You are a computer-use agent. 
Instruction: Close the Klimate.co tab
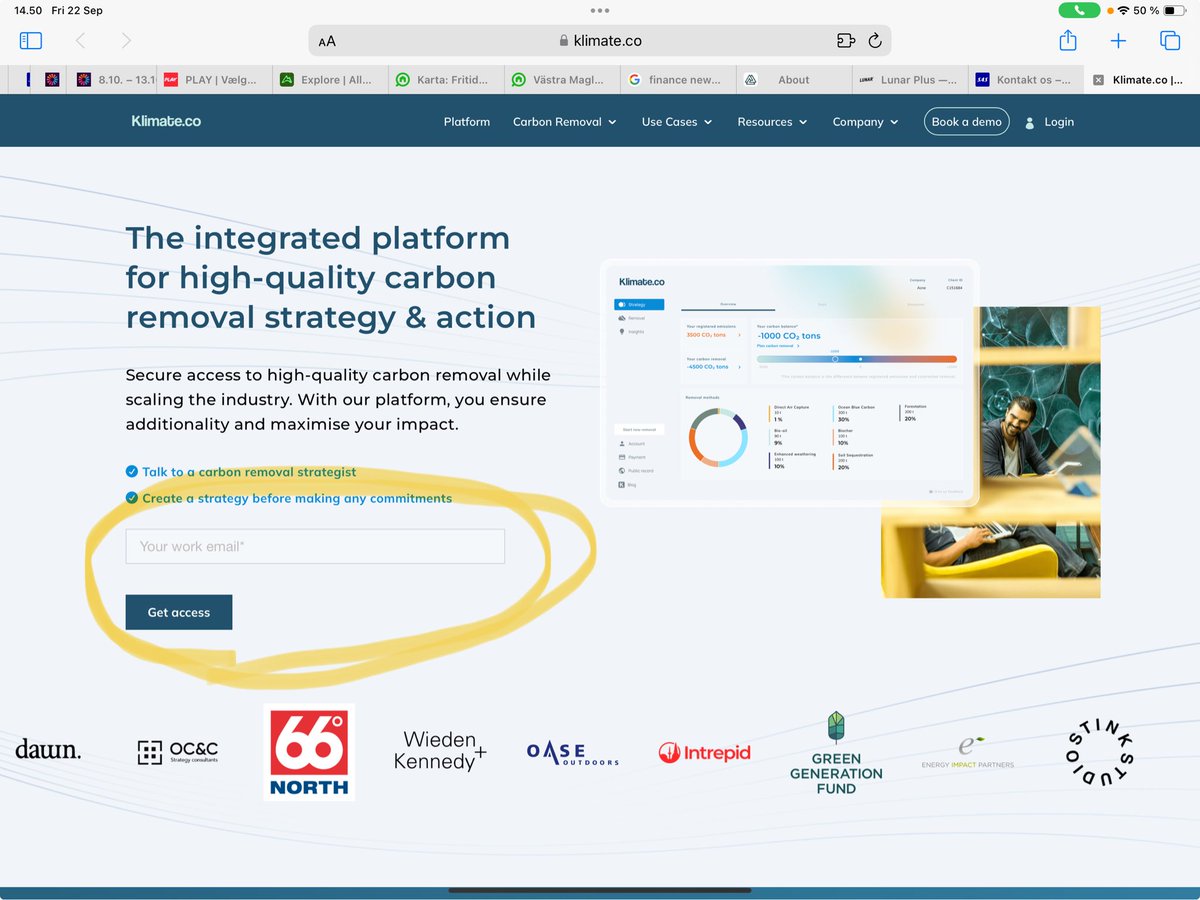coord(1099,80)
